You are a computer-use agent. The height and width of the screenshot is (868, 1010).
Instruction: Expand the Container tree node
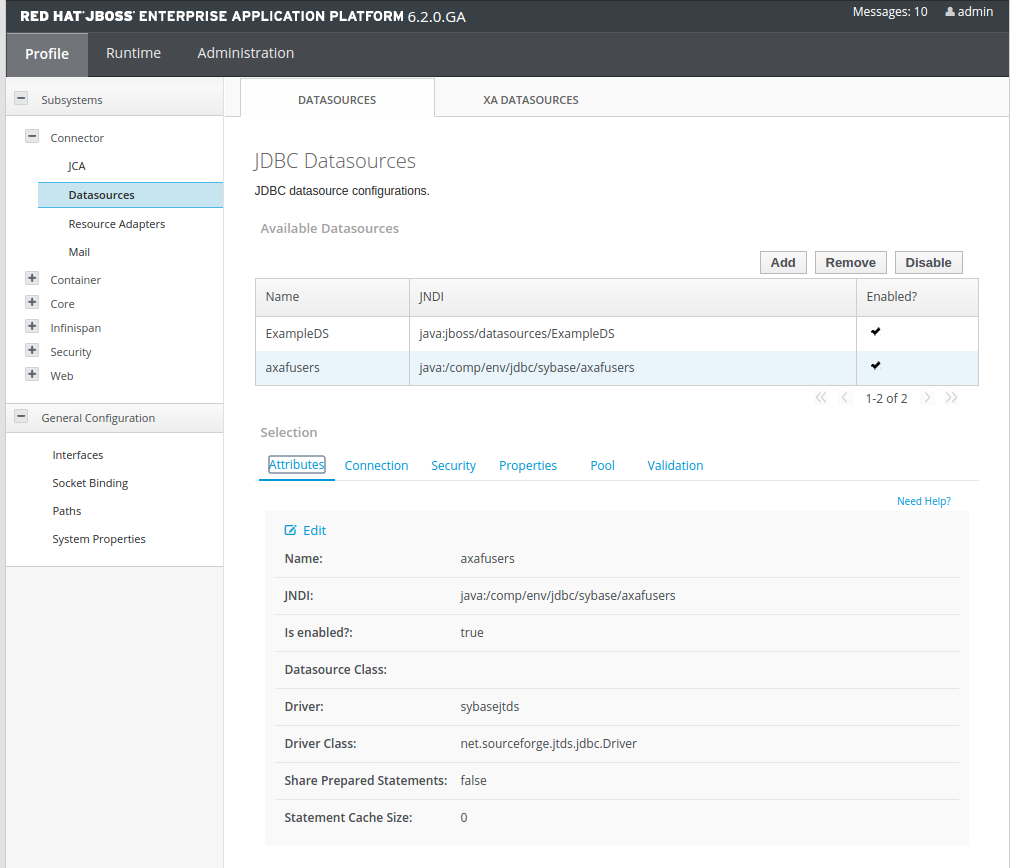[32, 278]
